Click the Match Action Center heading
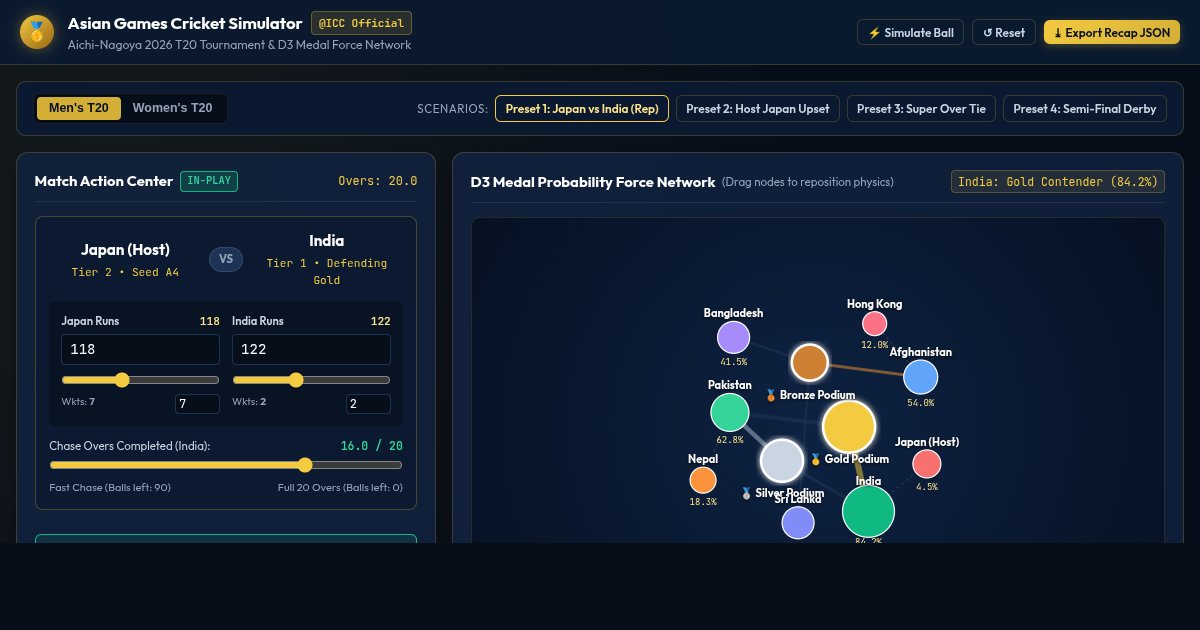The width and height of the screenshot is (1200, 630). (104, 181)
